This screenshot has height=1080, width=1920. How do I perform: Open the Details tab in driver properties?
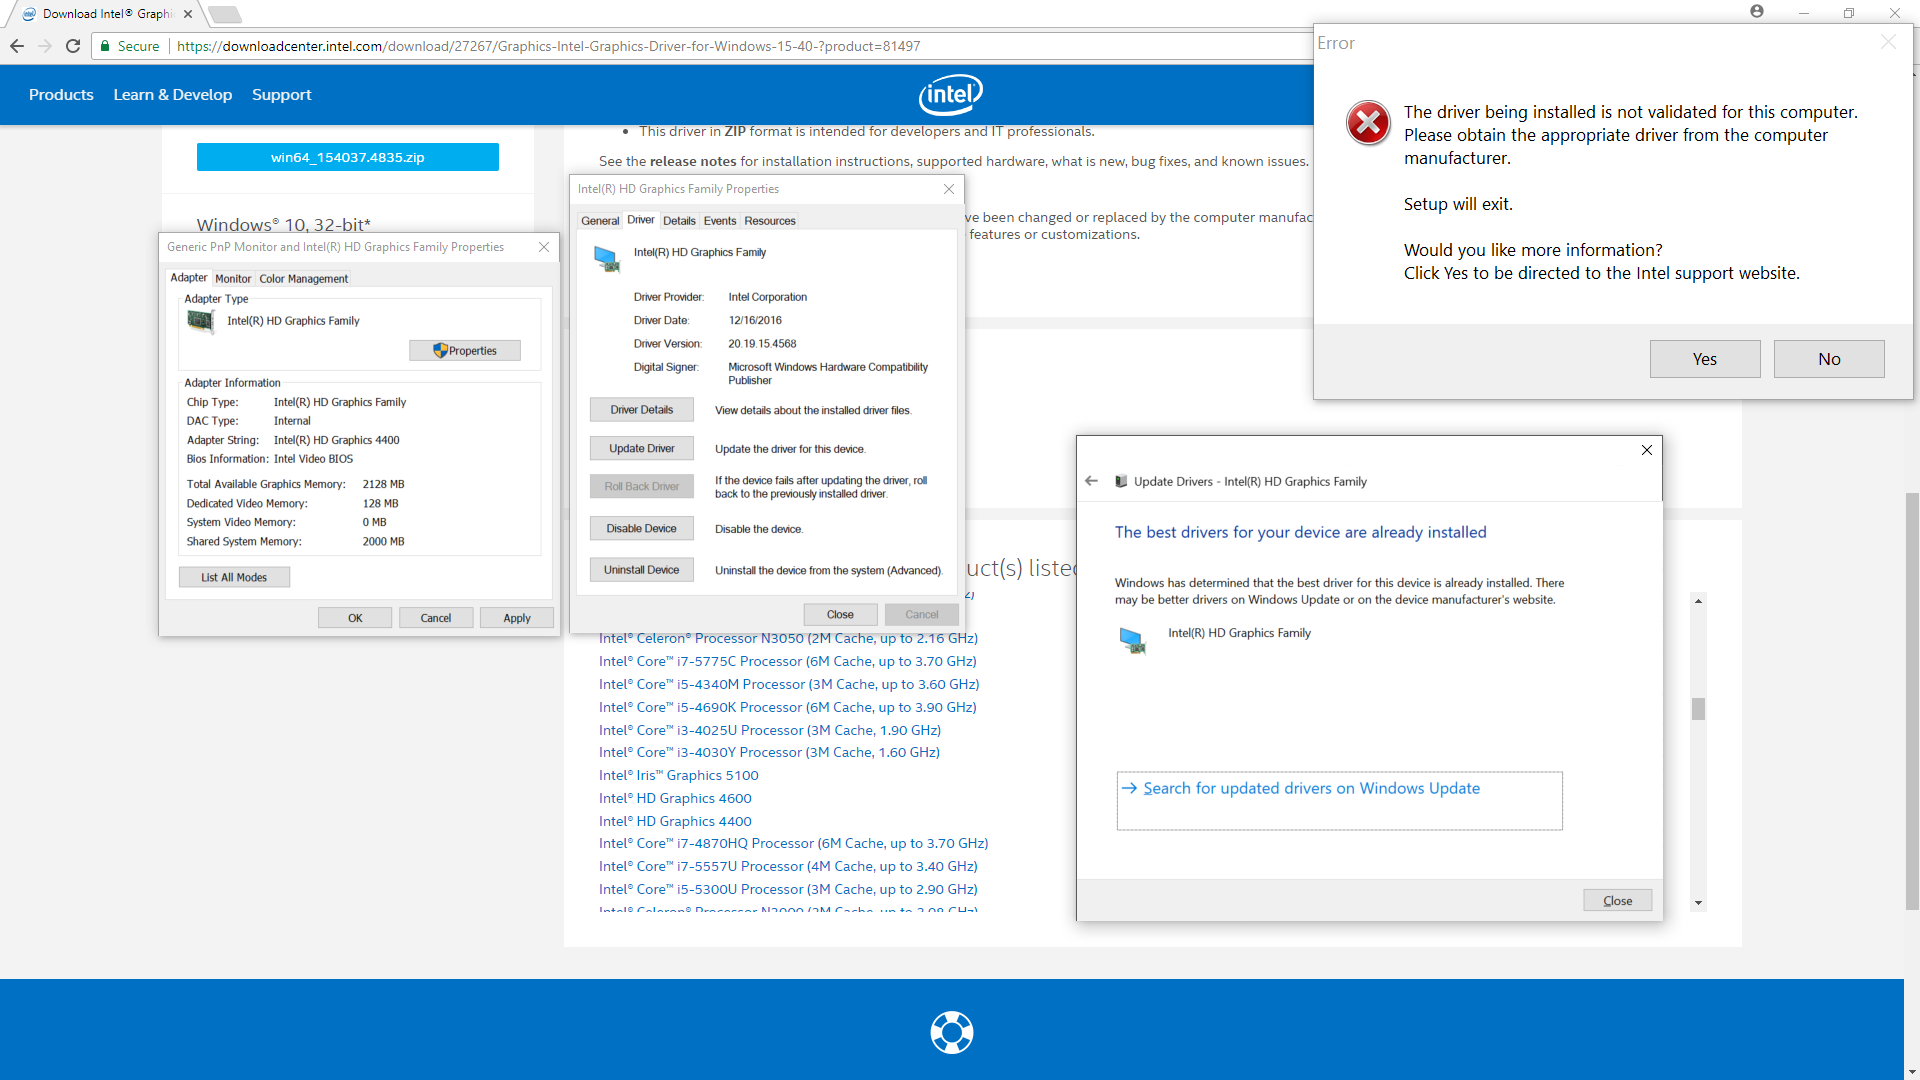tap(679, 221)
